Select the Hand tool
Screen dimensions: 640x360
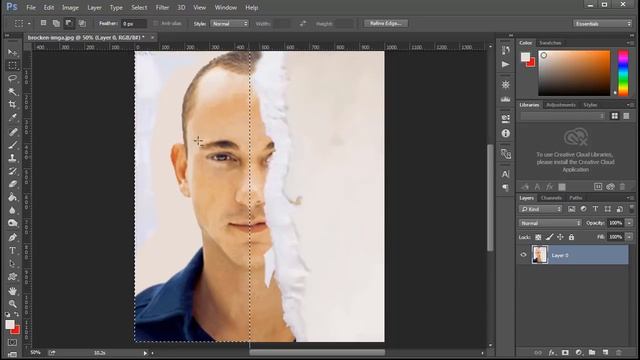tap(13, 291)
